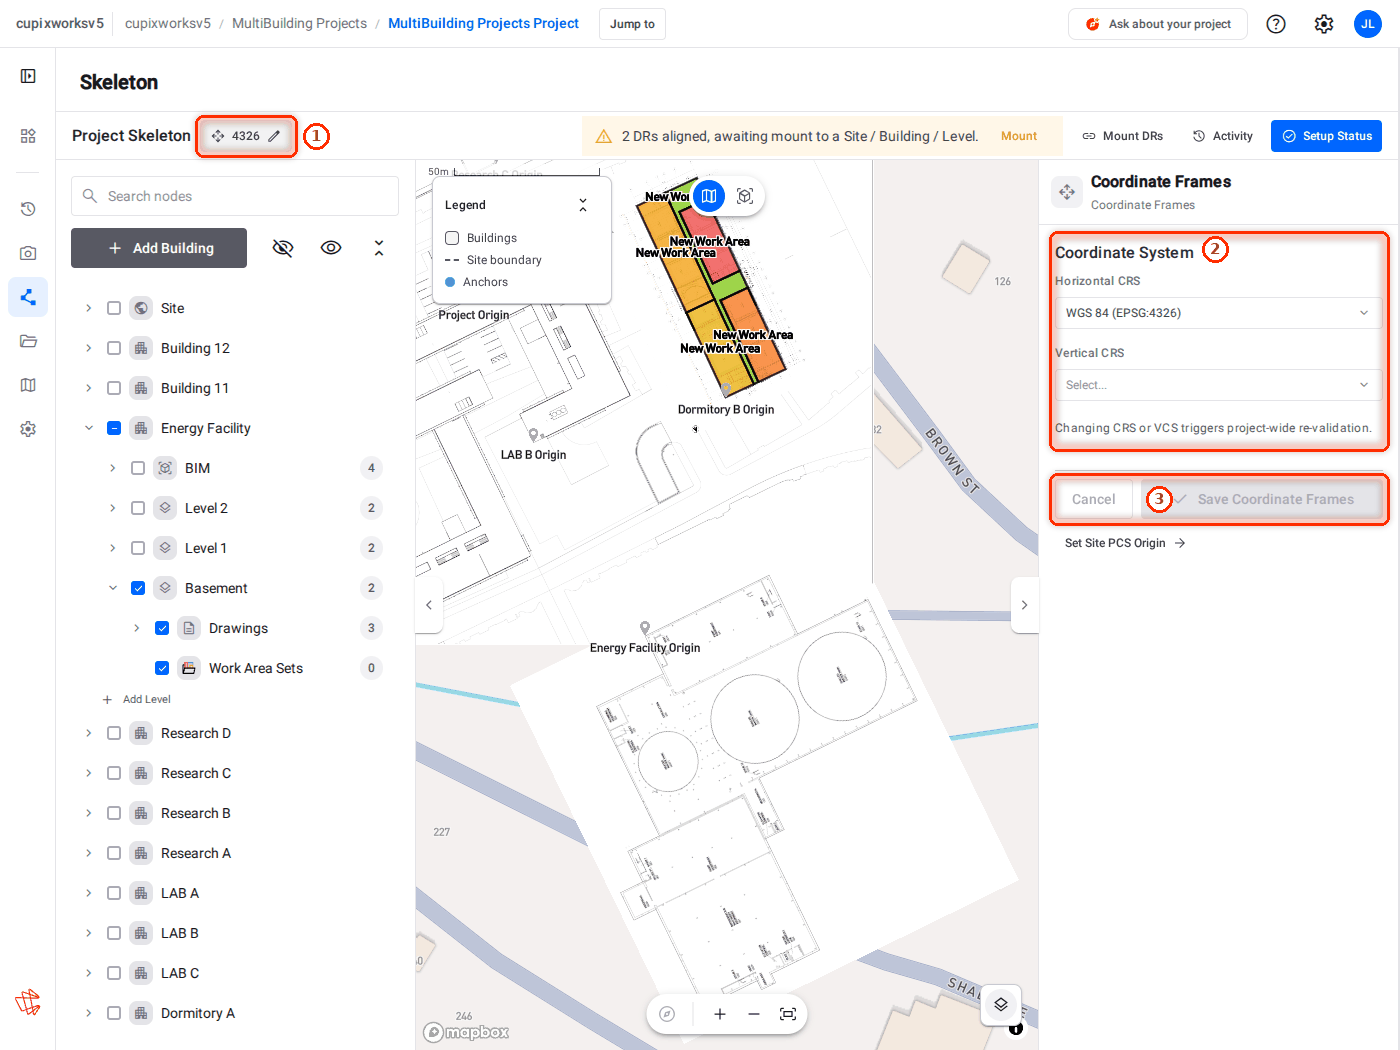Viewport: 1400px width, 1050px height.
Task: Collapse the Energy Facility tree node
Action: click(89, 428)
